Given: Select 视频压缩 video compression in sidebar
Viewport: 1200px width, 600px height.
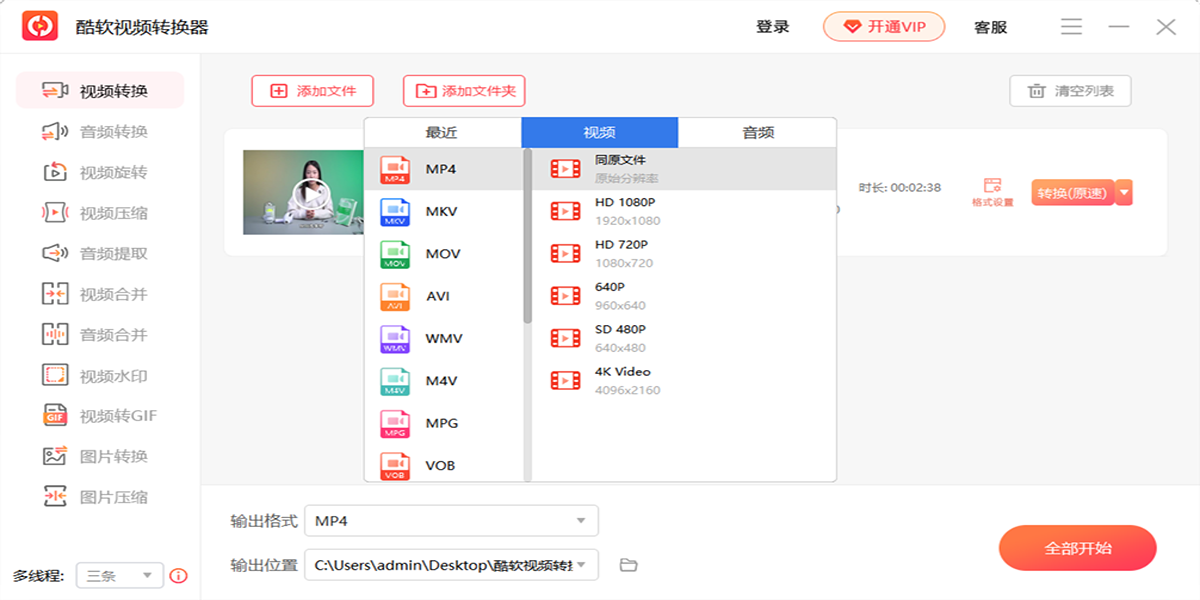Looking at the screenshot, I should click(98, 213).
